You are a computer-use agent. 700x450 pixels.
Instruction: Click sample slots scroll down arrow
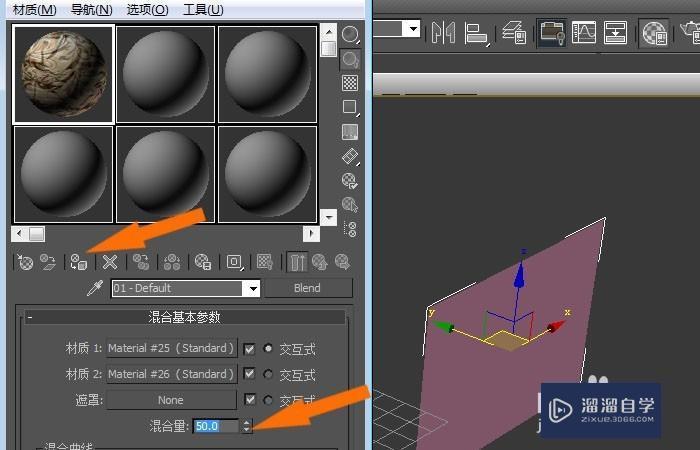point(329,217)
